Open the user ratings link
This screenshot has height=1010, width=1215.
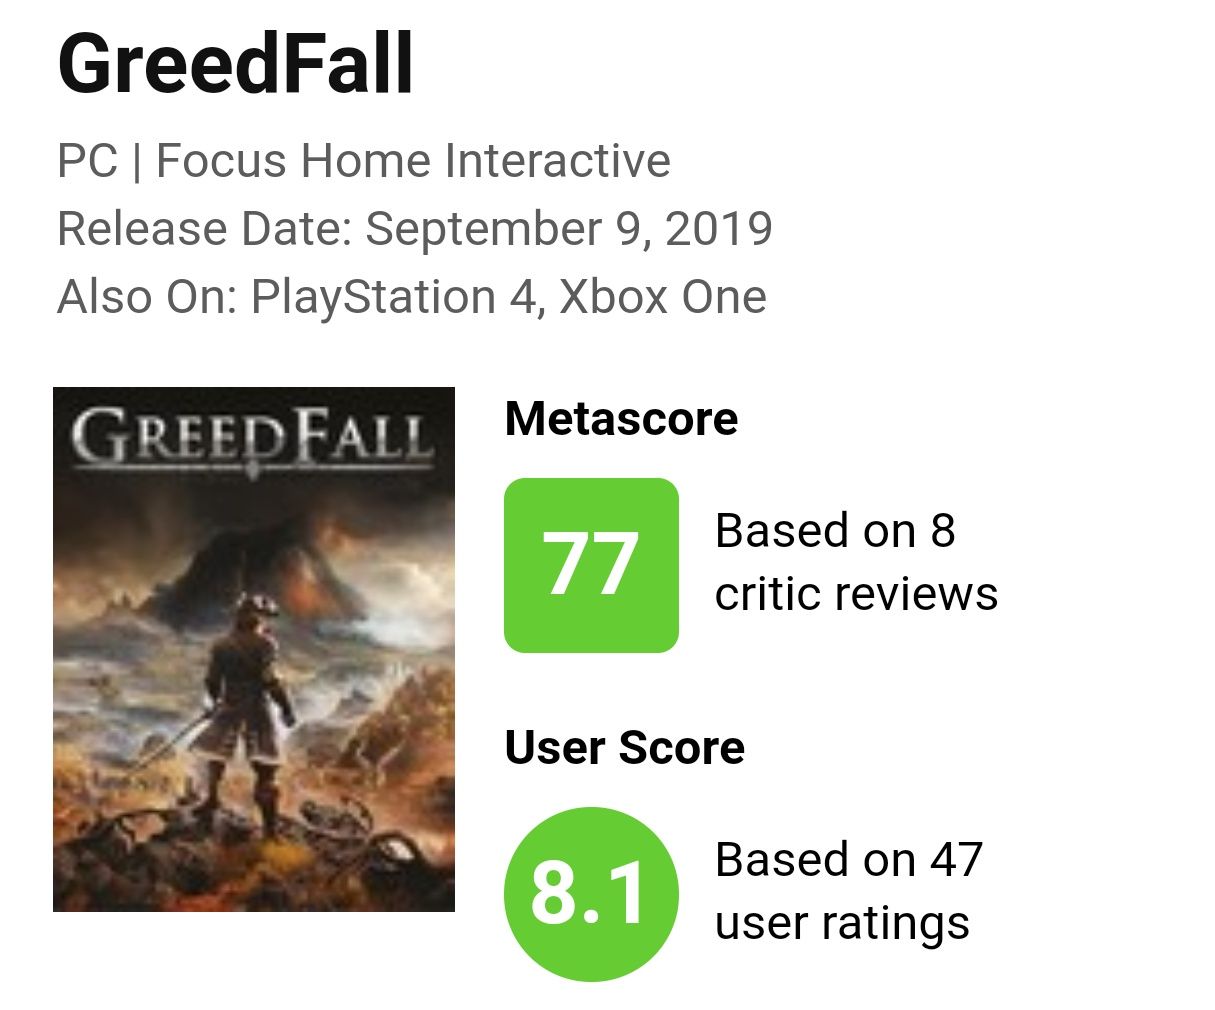842,923
